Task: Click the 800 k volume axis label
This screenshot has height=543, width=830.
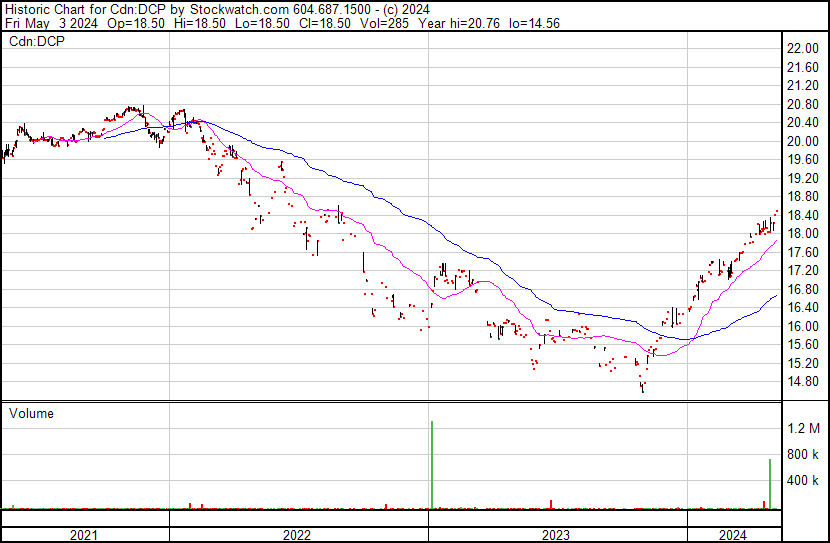Action: [x=803, y=454]
